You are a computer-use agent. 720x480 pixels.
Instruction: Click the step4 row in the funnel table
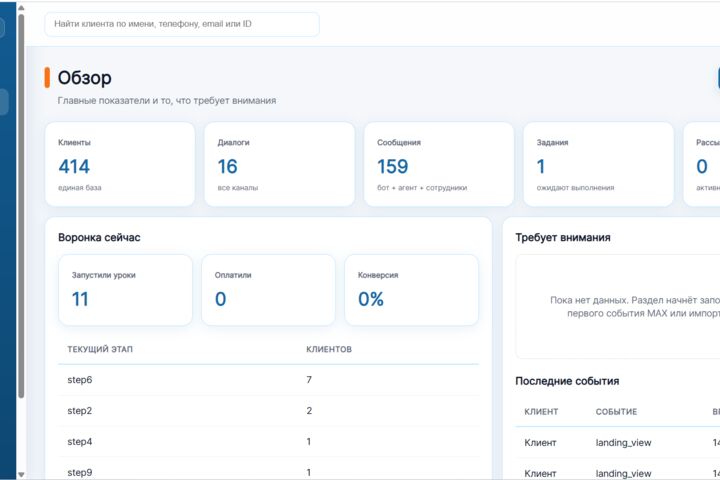(x=268, y=441)
